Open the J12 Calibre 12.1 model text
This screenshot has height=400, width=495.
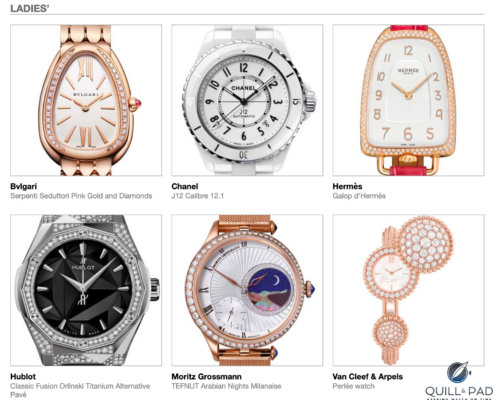(x=197, y=196)
